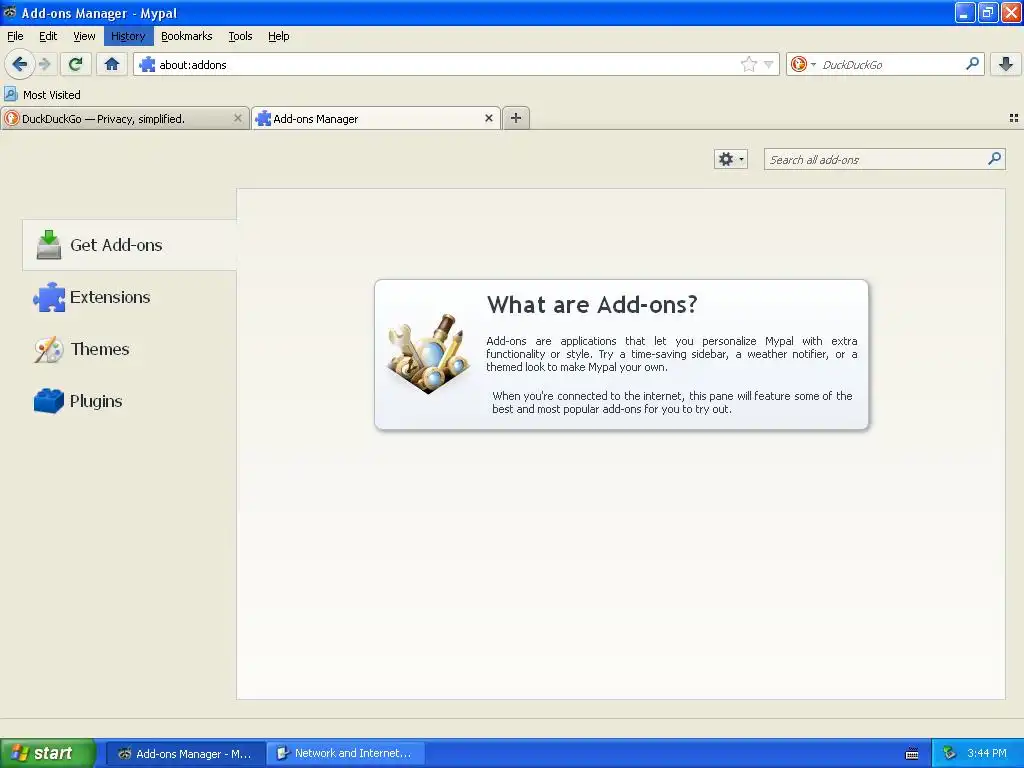Click the keyboard icon in system tray
This screenshot has height=768, width=1024.
(912, 754)
